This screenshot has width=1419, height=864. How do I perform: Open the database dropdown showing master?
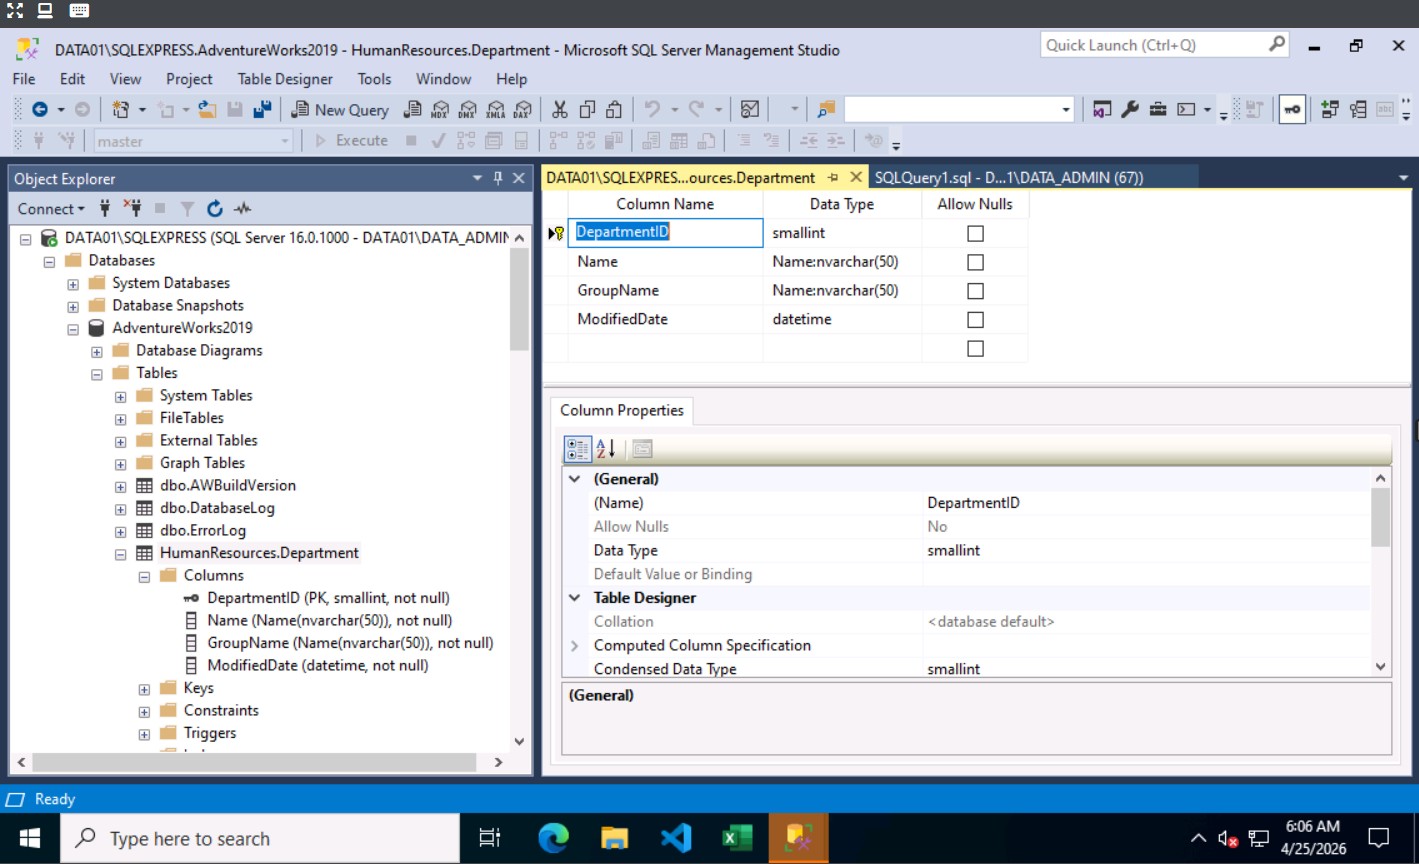click(x=284, y=140)
